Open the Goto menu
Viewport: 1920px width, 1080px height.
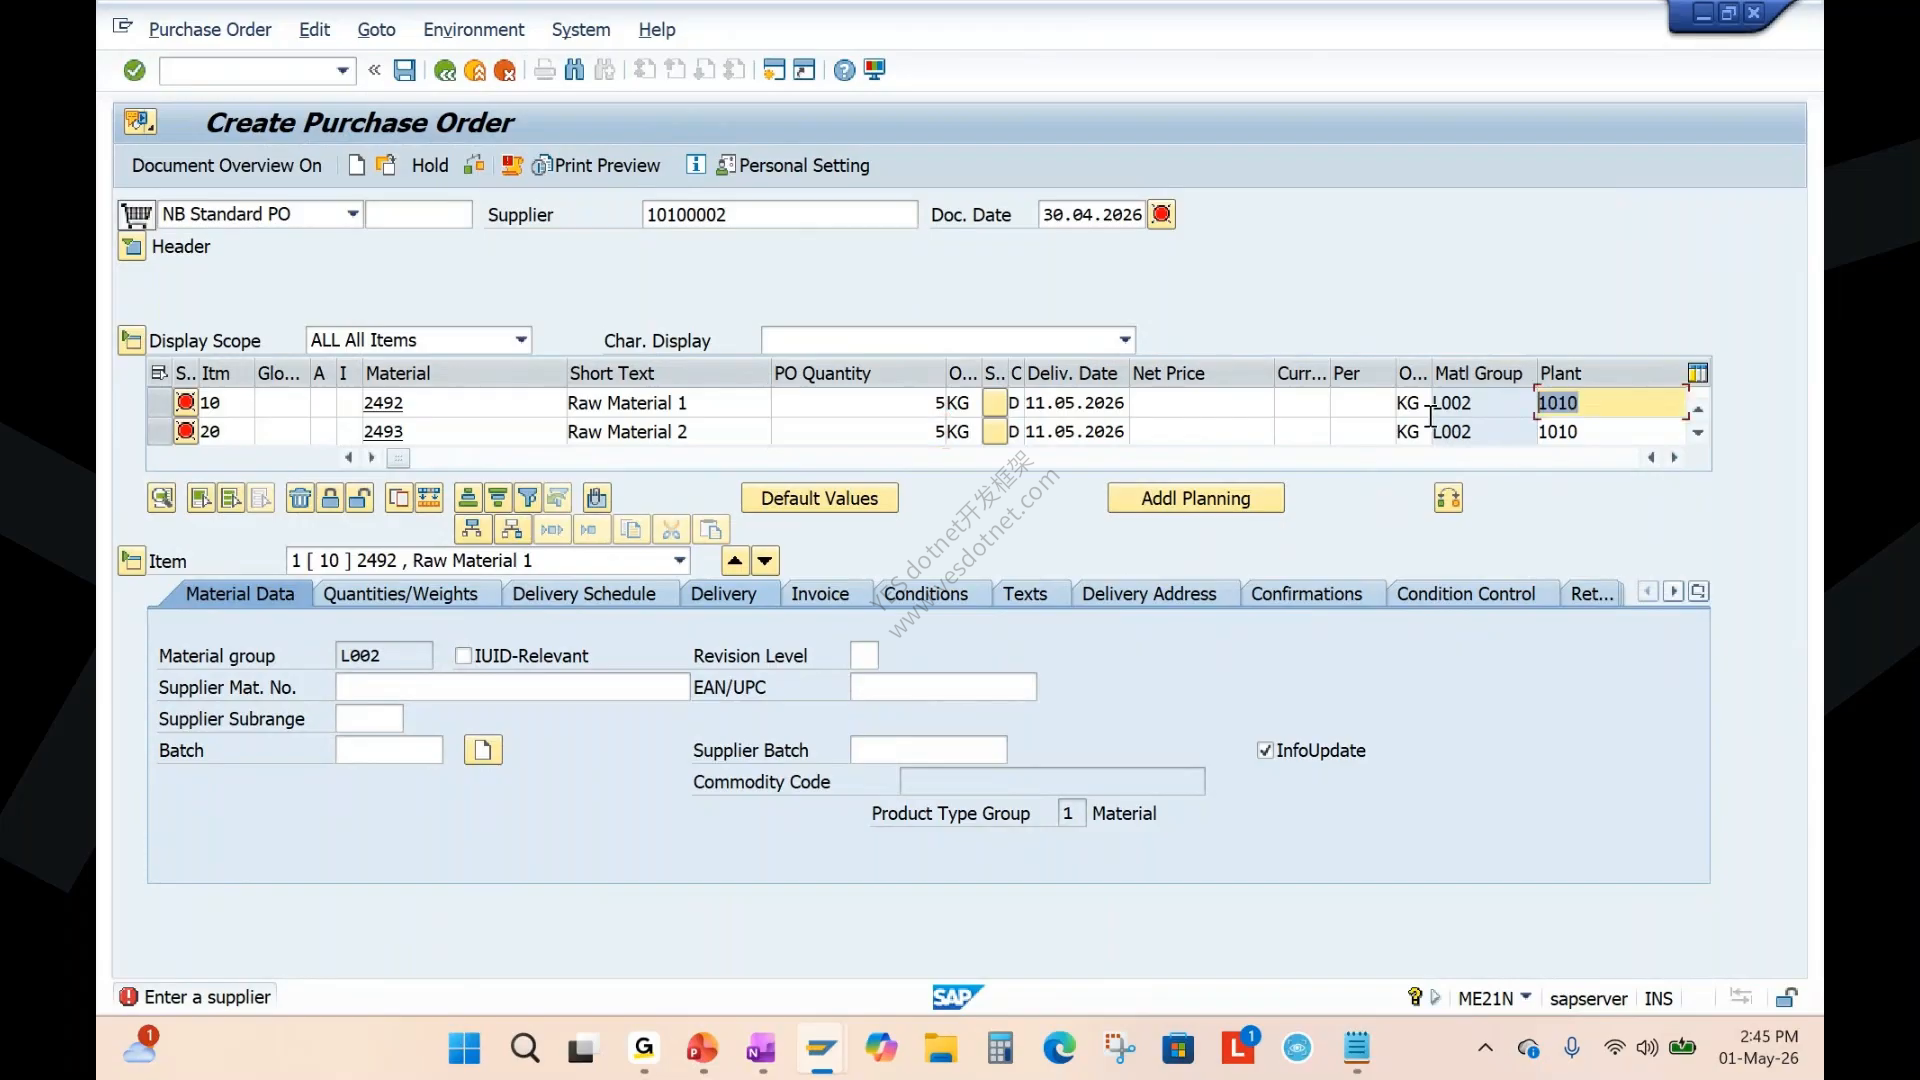(377, 30)
